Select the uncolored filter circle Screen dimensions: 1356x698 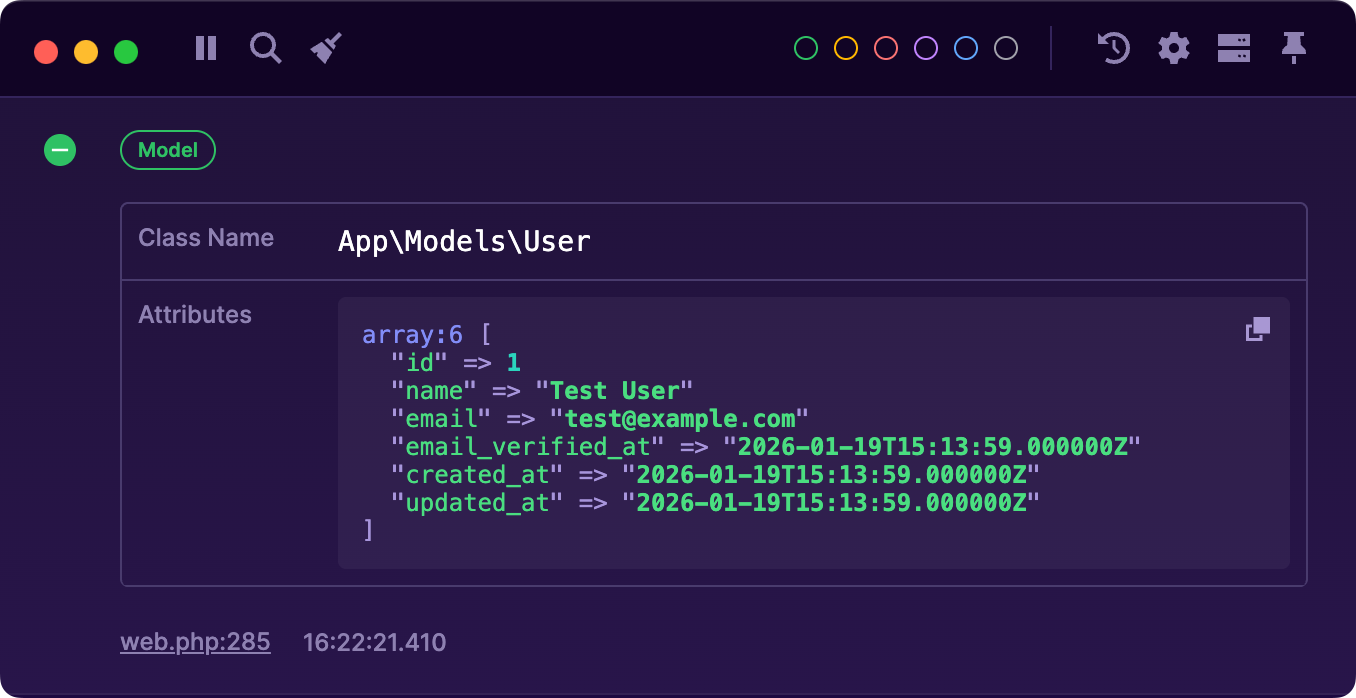point(1005,47)
